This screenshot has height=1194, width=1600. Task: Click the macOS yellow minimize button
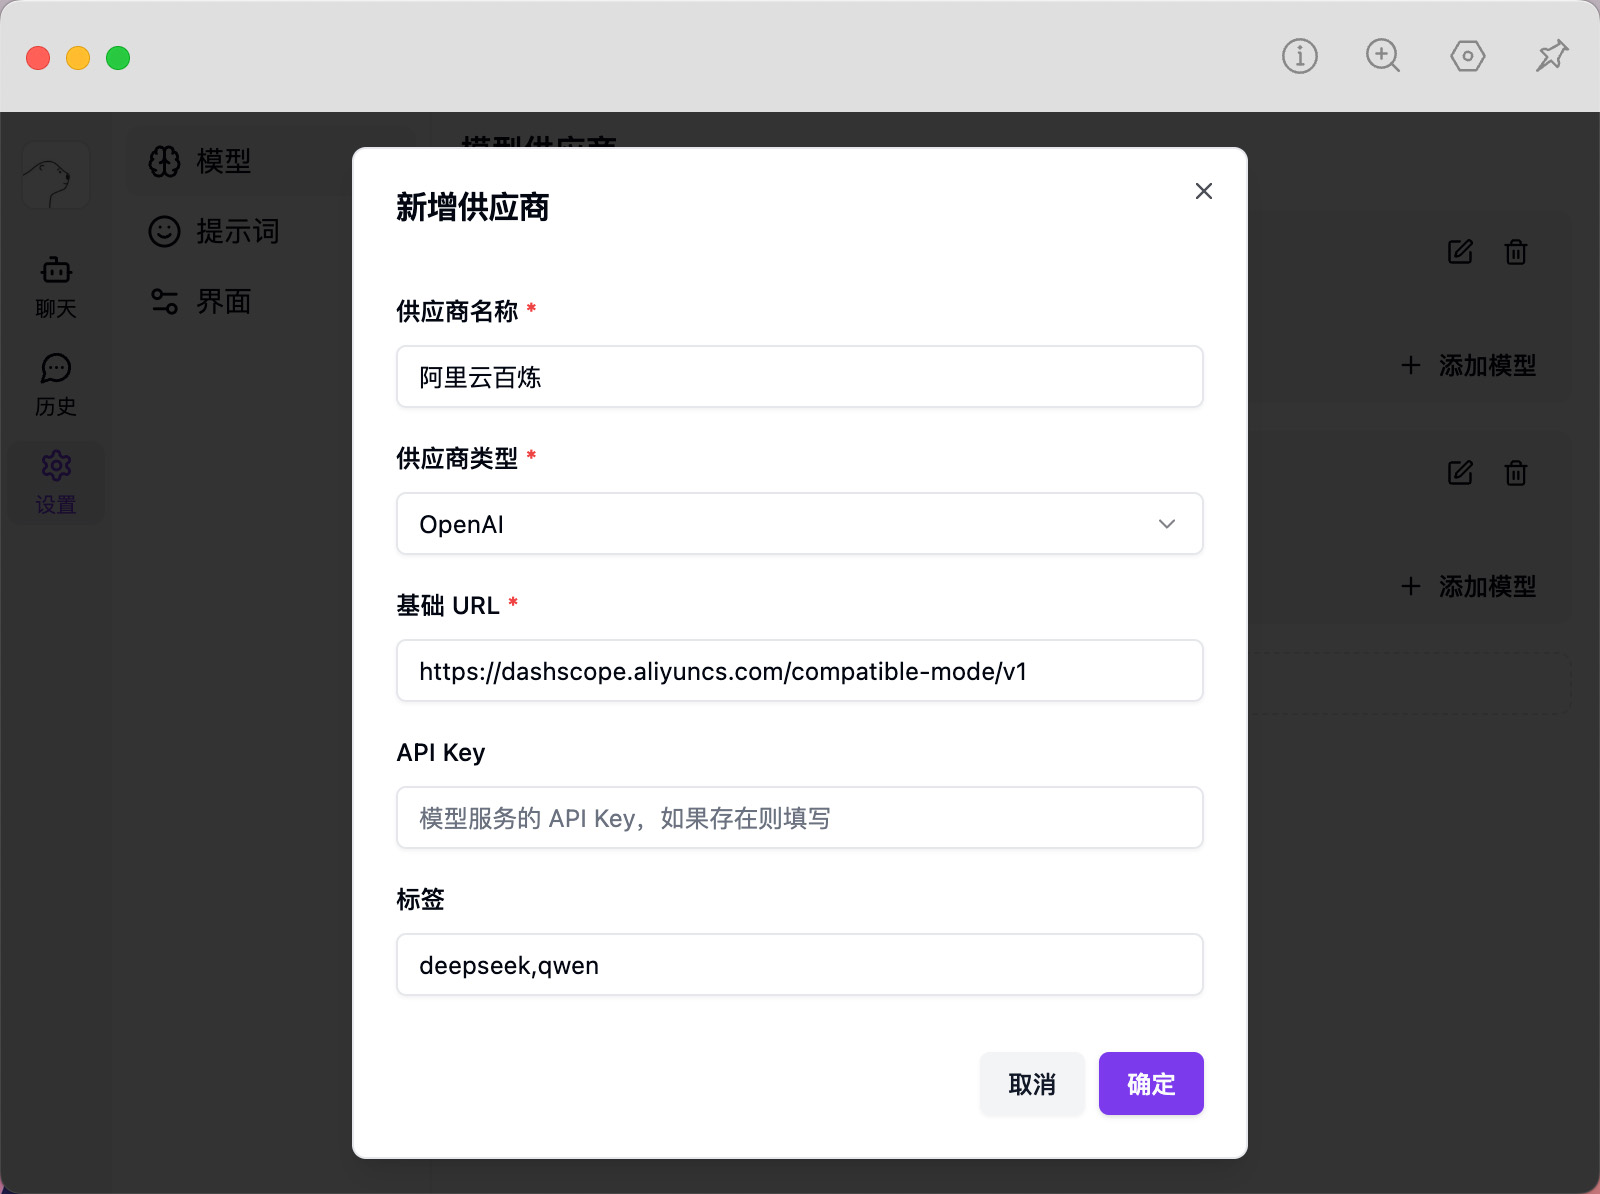(x=78, y=58)
